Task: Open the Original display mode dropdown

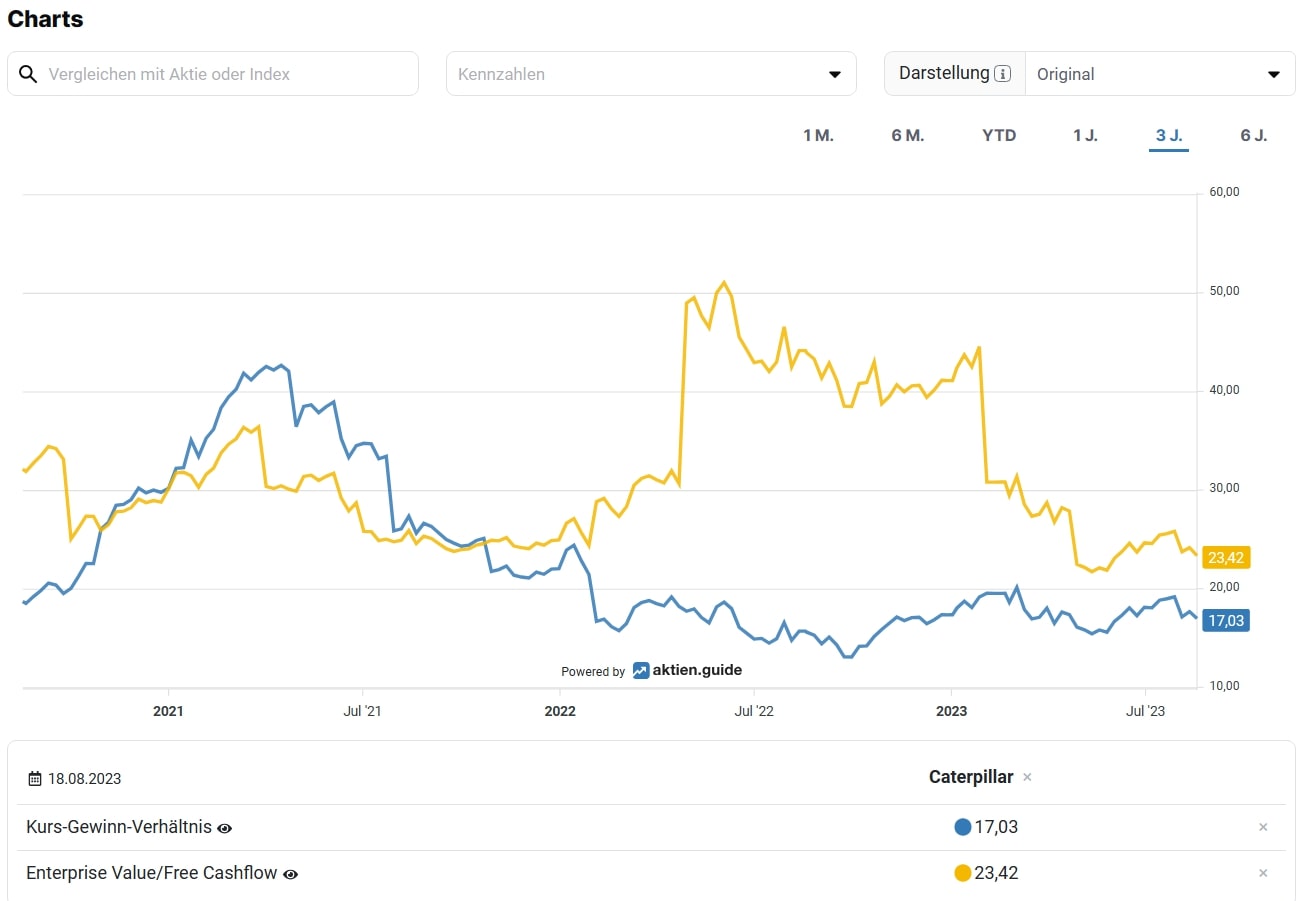Action: click(x=1160, y=74)
